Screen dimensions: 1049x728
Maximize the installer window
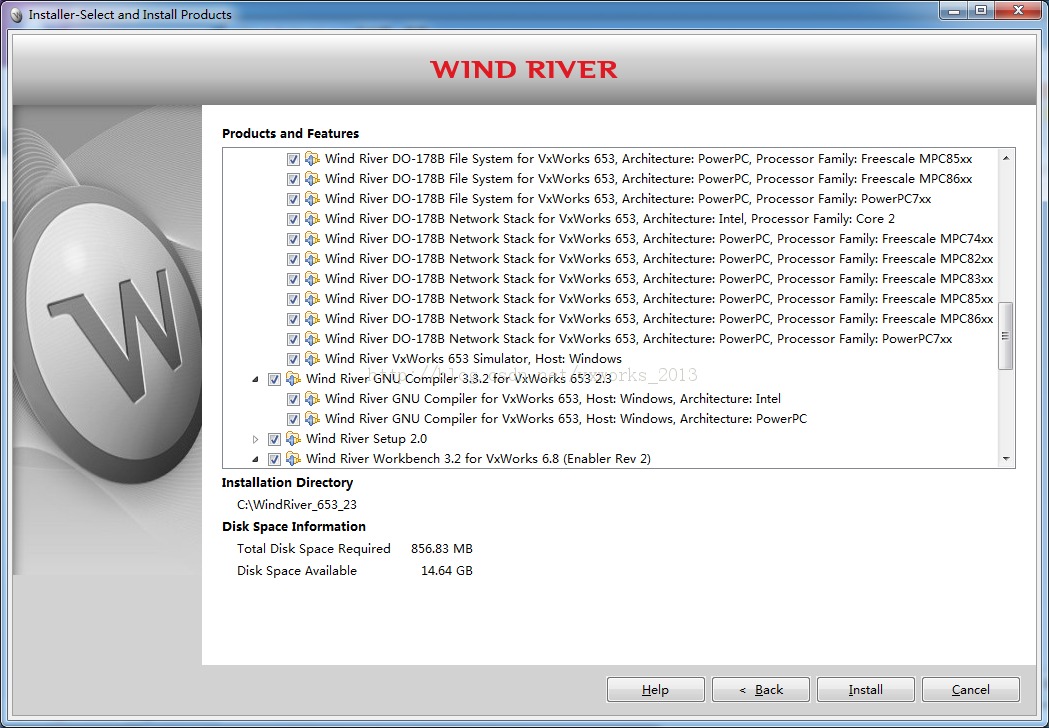click(980, 11)
